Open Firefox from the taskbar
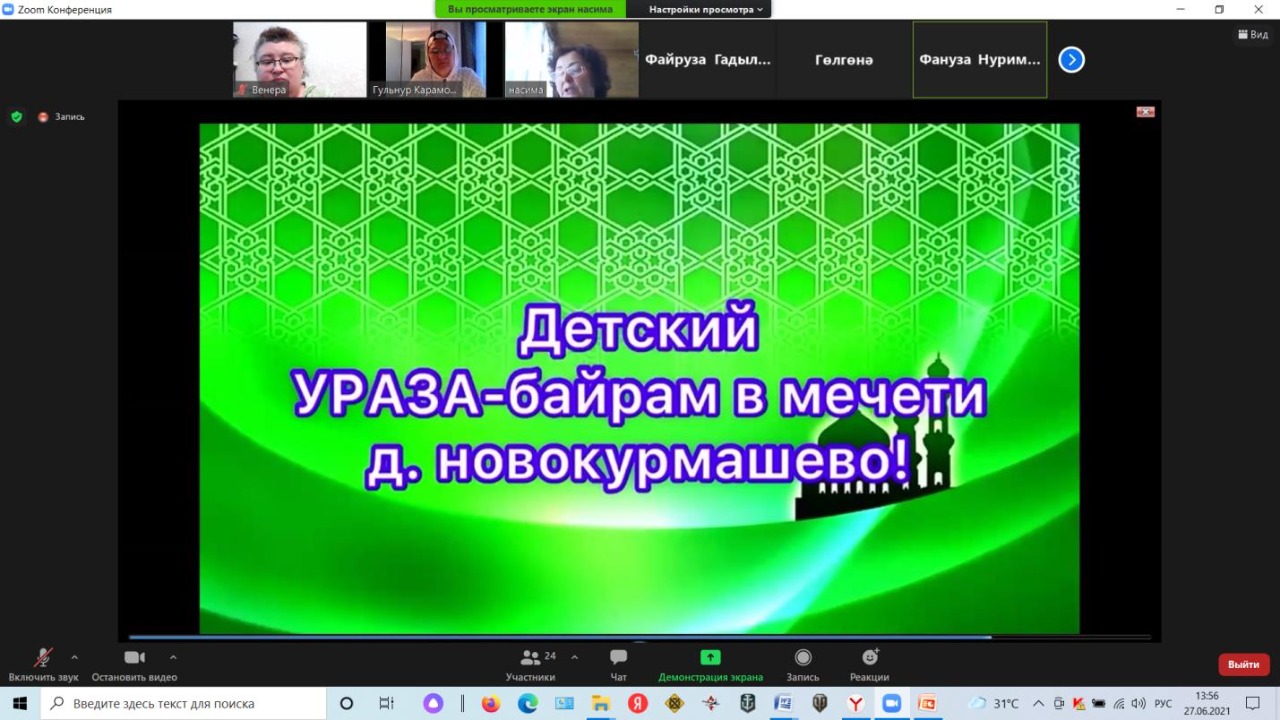This screenshot has height=720, width=1280. [490, 703]
